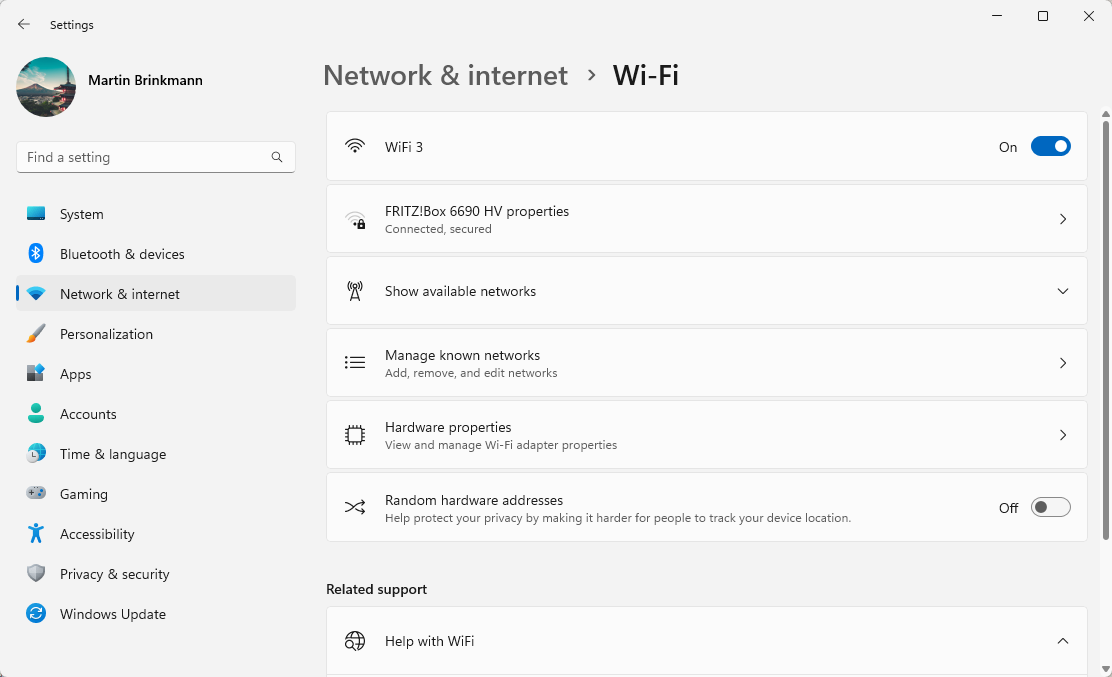
Task: Click the Bluetooth & devices icon
Action: (x=36, y=254)
